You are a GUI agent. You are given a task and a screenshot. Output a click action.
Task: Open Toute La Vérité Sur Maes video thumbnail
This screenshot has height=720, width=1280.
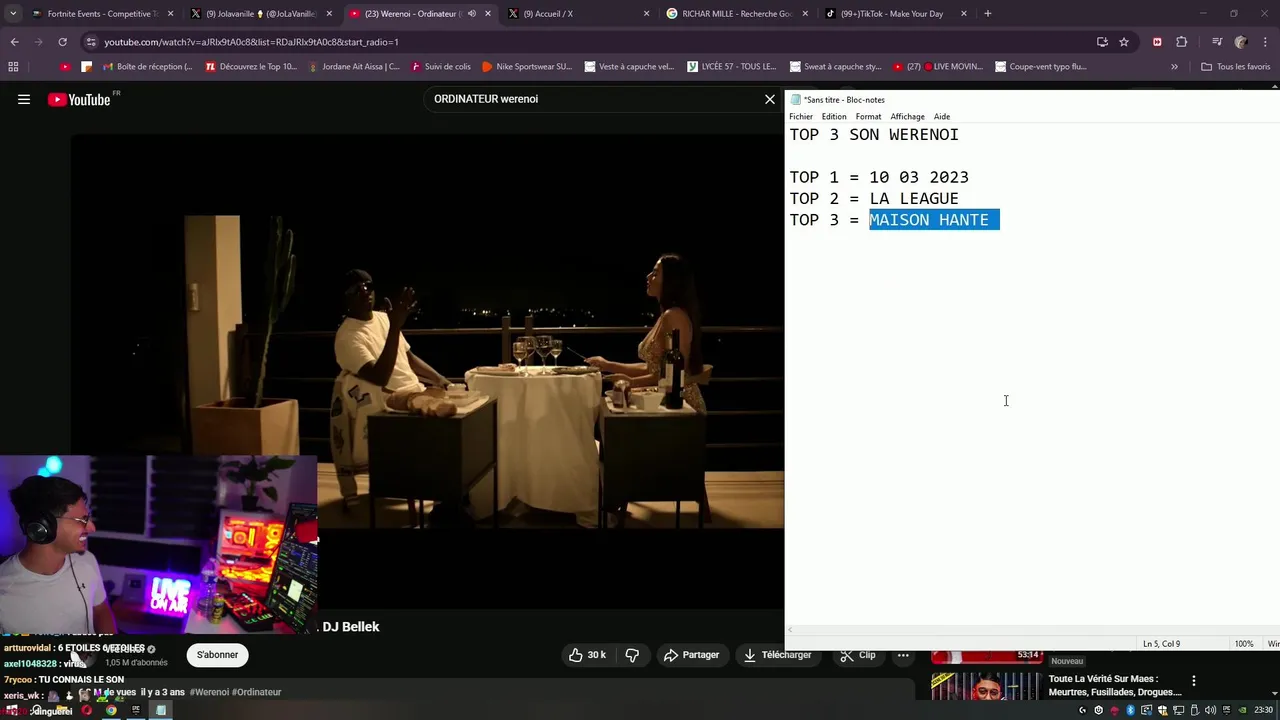986,685
